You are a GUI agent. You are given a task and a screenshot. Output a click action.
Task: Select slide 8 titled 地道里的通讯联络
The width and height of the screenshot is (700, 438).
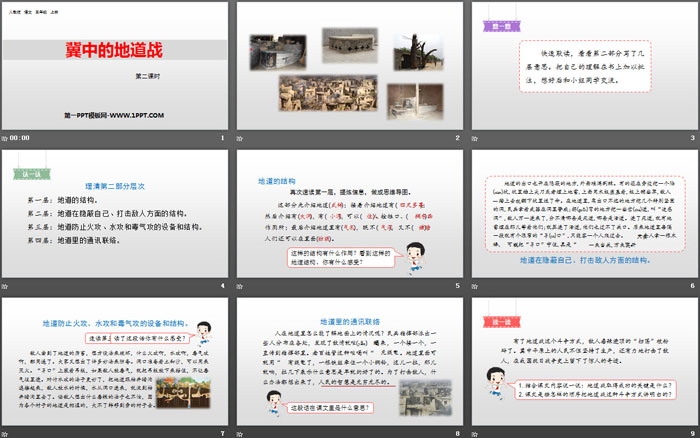click(350, 361)
